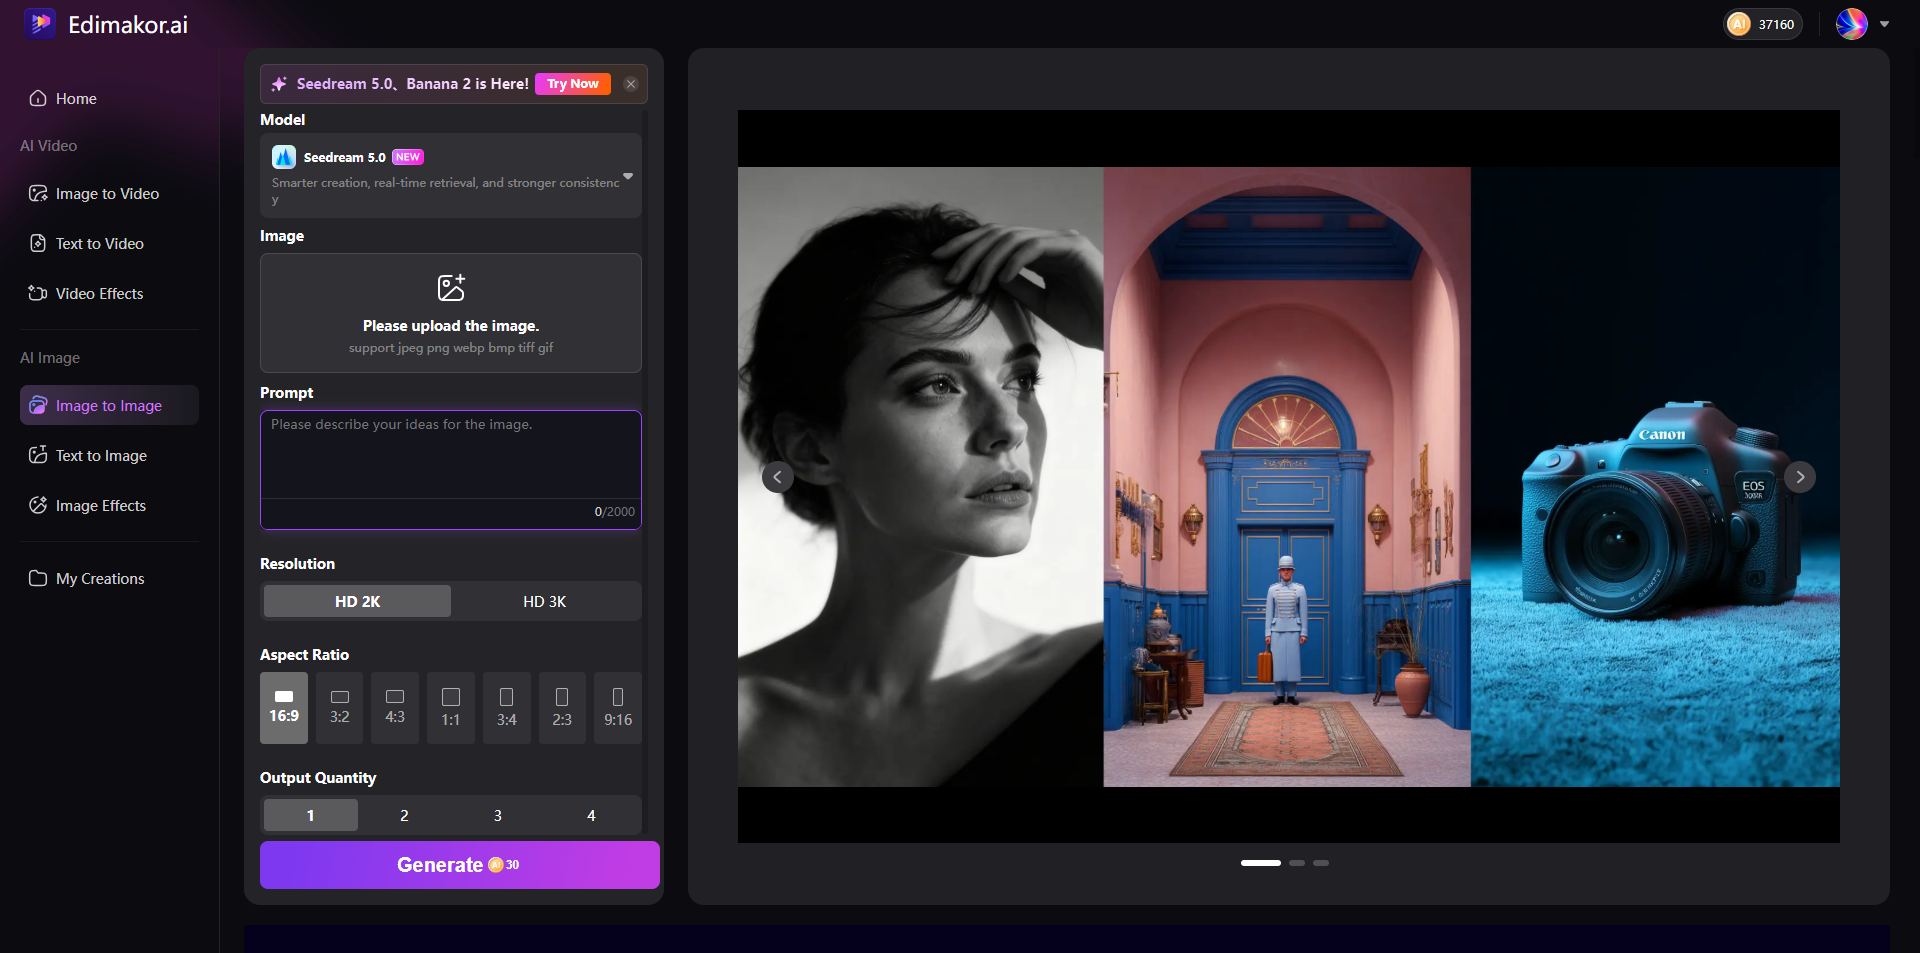The height and width of the screenshot is (953, 1920).
Task: Select the Text to Video feature
Action: coord(98,243)
